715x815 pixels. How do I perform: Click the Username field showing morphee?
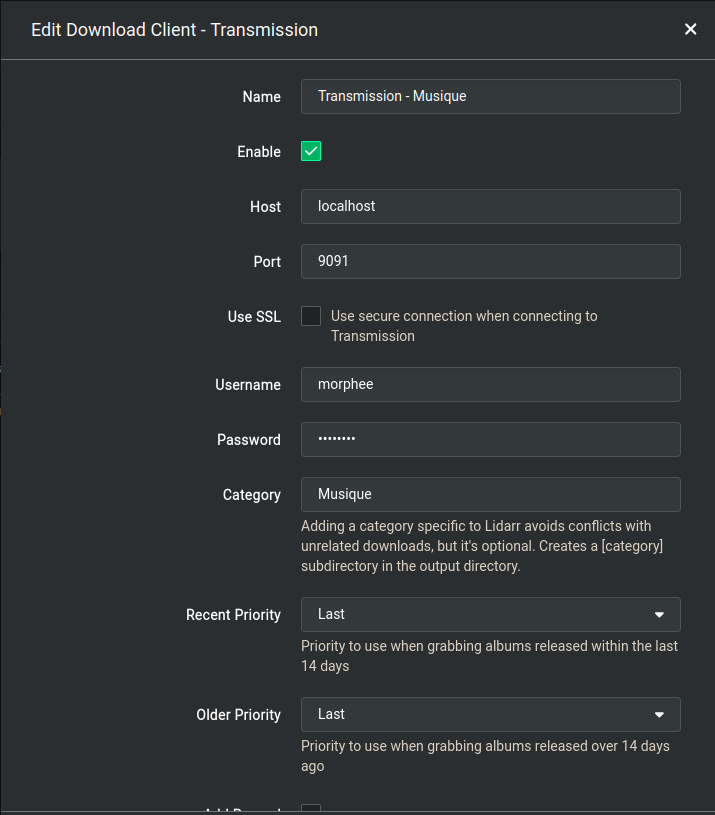click(490, 384)
